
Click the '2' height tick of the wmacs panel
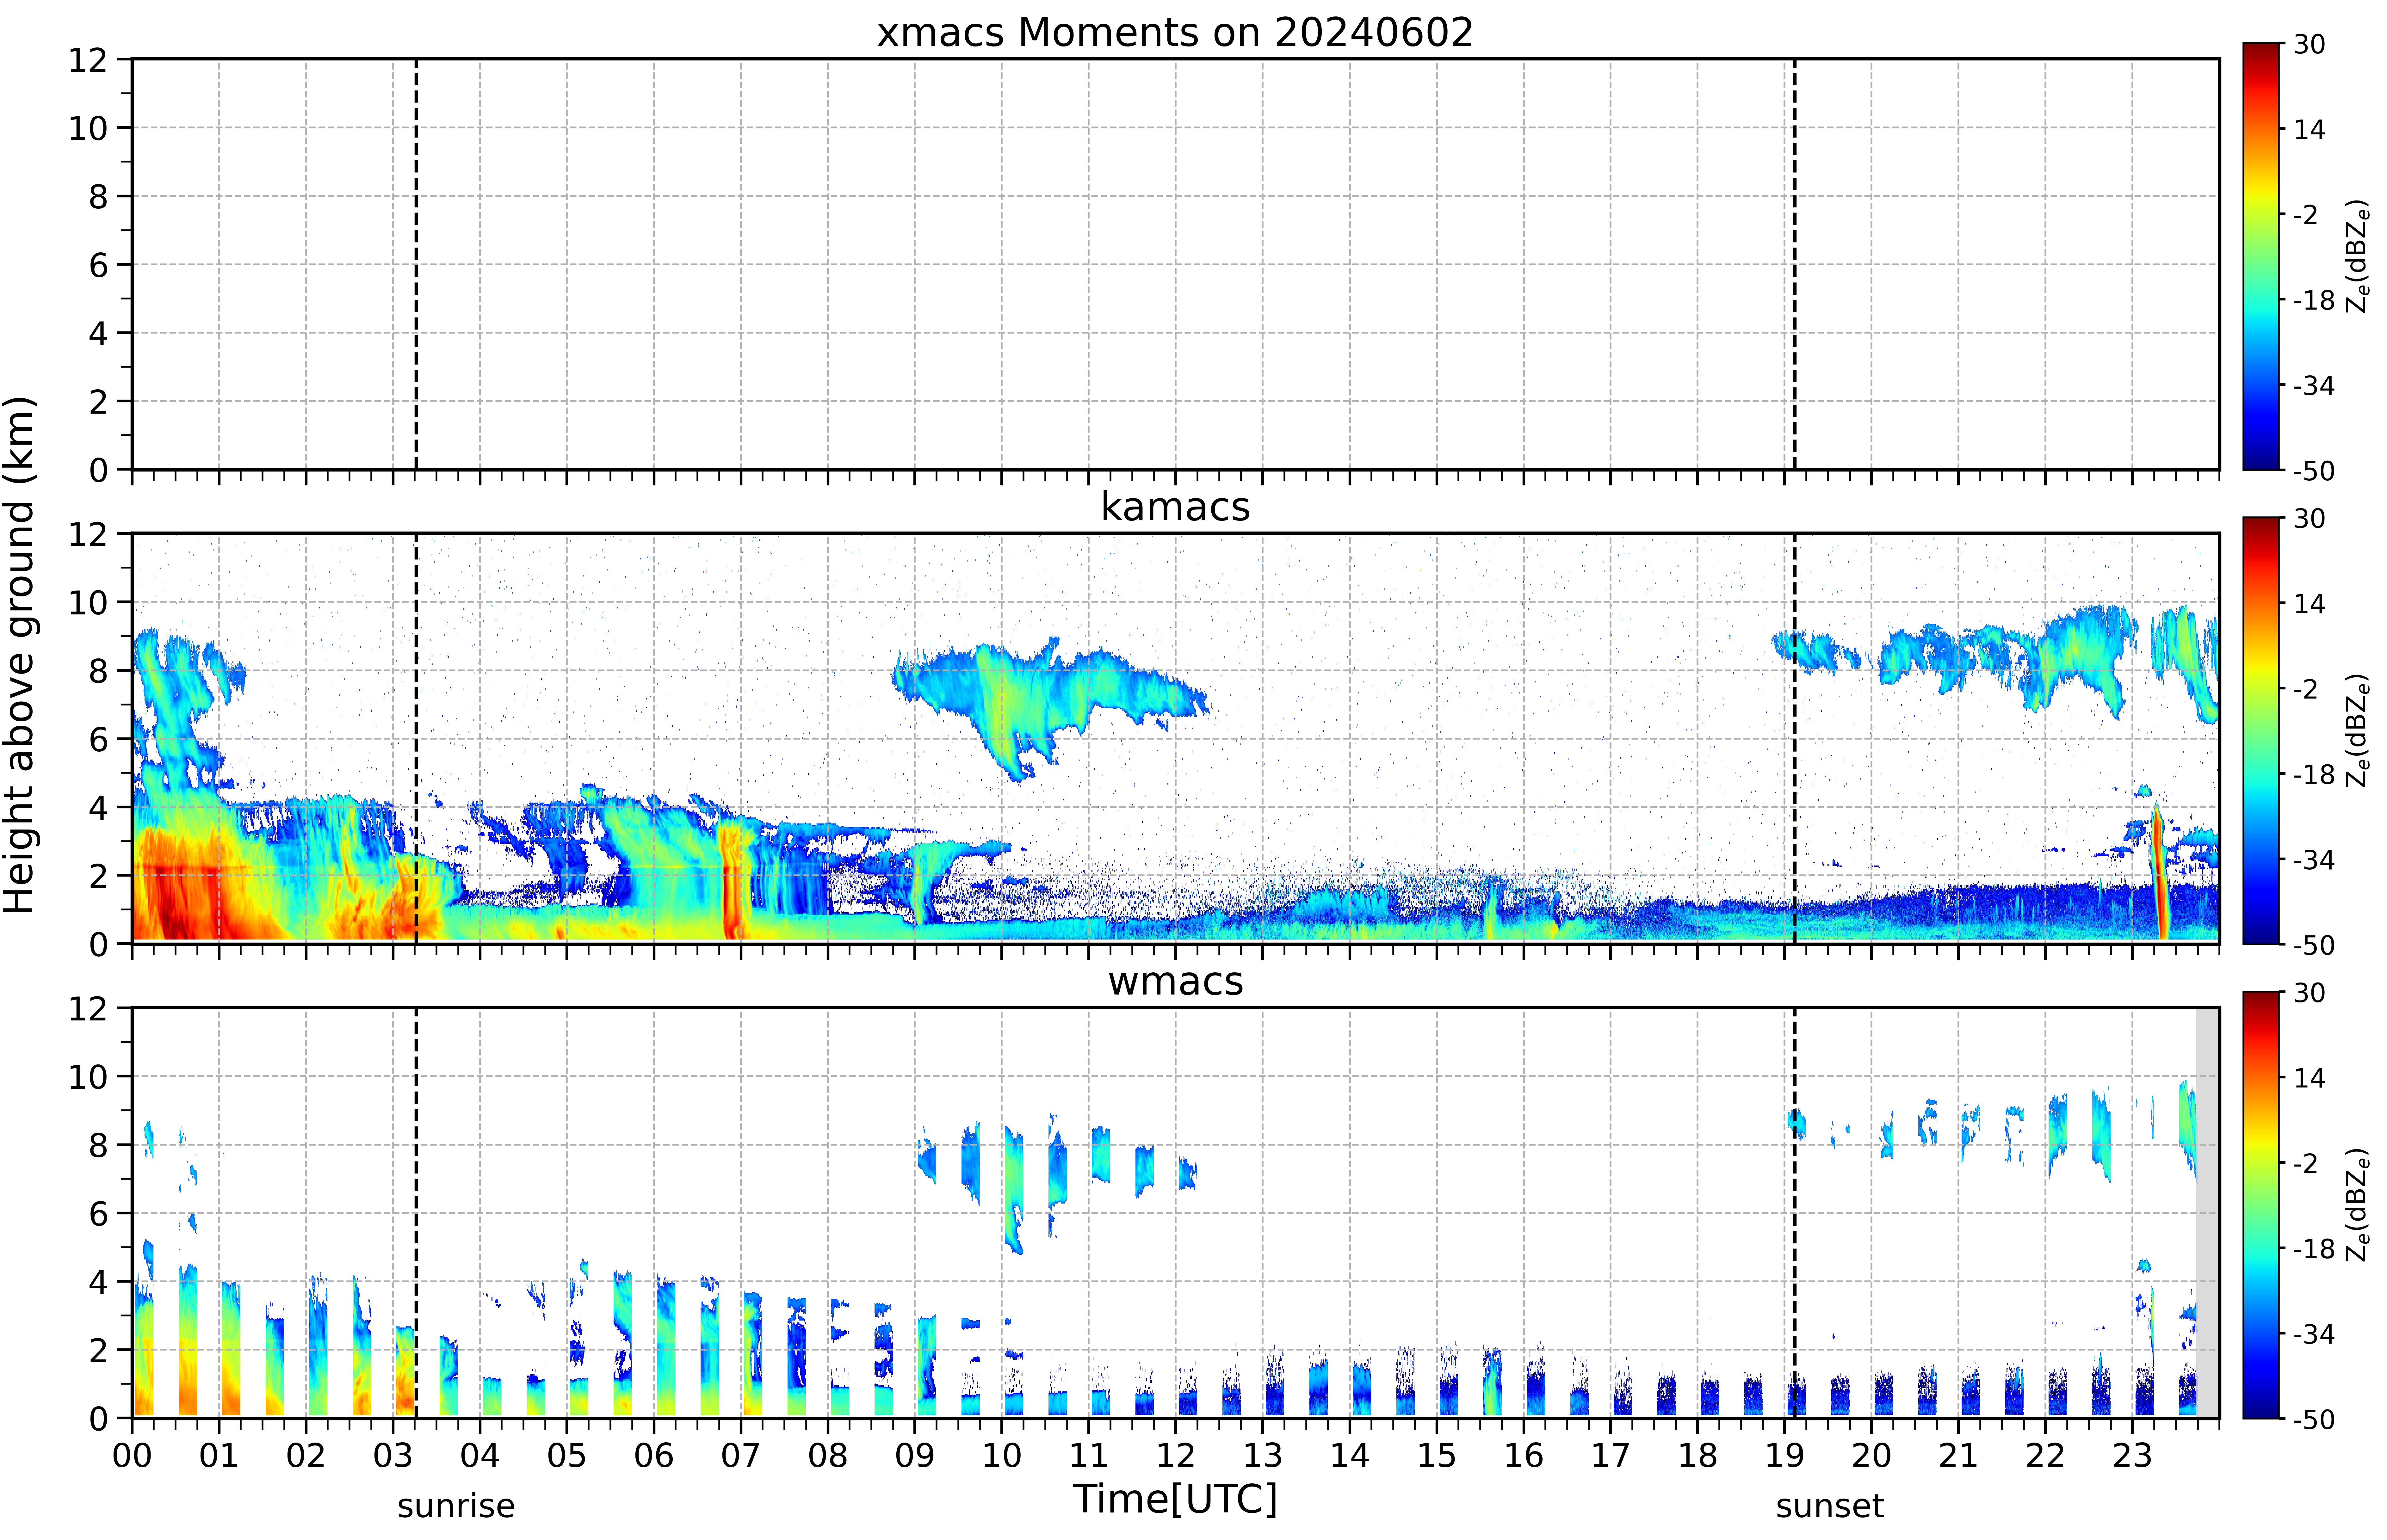[98, 1350]
